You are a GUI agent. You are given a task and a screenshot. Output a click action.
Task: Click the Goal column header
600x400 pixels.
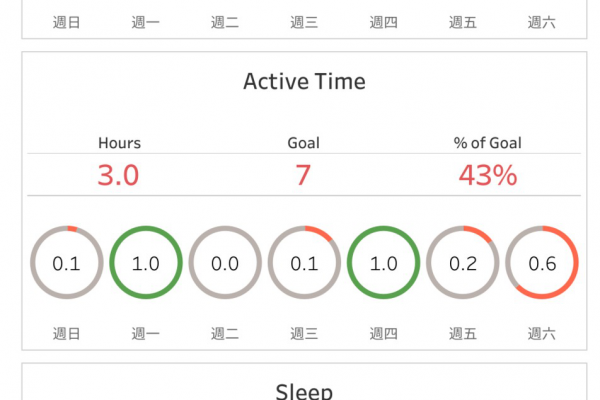coord(303,143)
